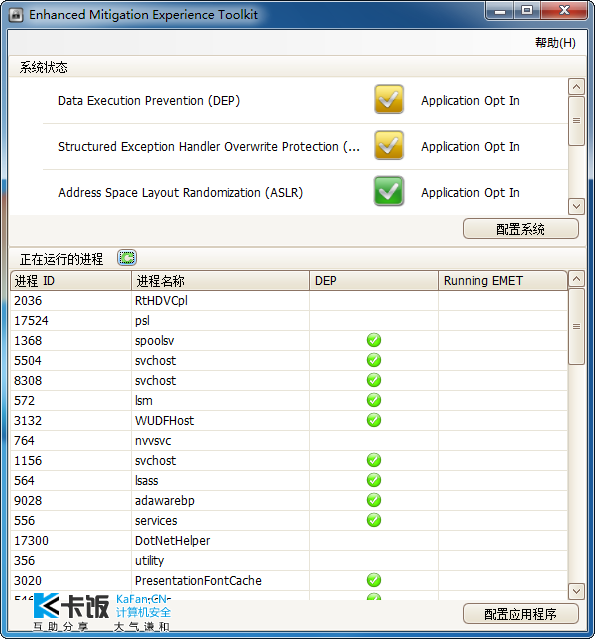This screenshot has height=639, width=595.
Task: Click the refresh running processes icon
Action: 127,258
